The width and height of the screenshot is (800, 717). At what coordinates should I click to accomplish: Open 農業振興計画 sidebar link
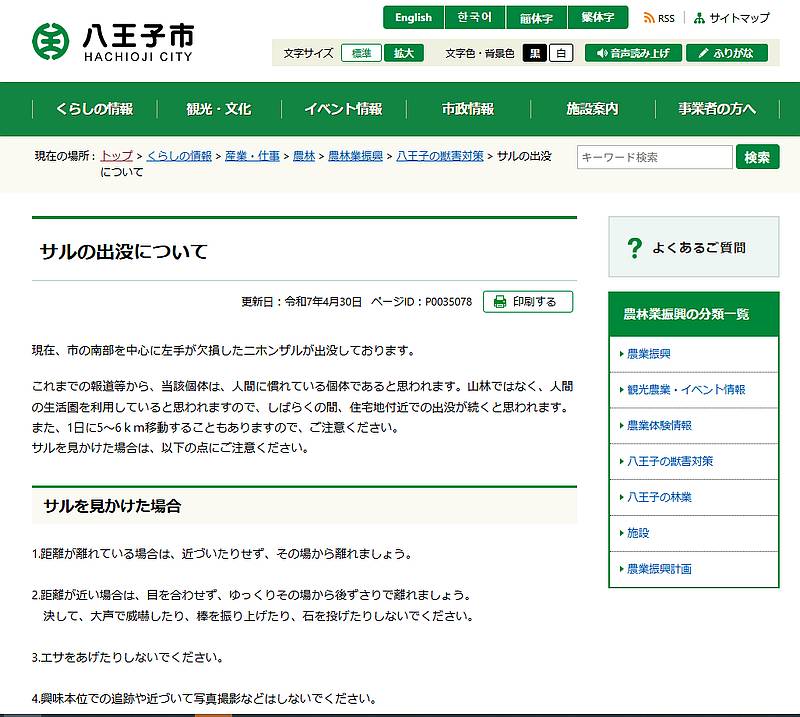pyautogui.click(x=659, y=568)
